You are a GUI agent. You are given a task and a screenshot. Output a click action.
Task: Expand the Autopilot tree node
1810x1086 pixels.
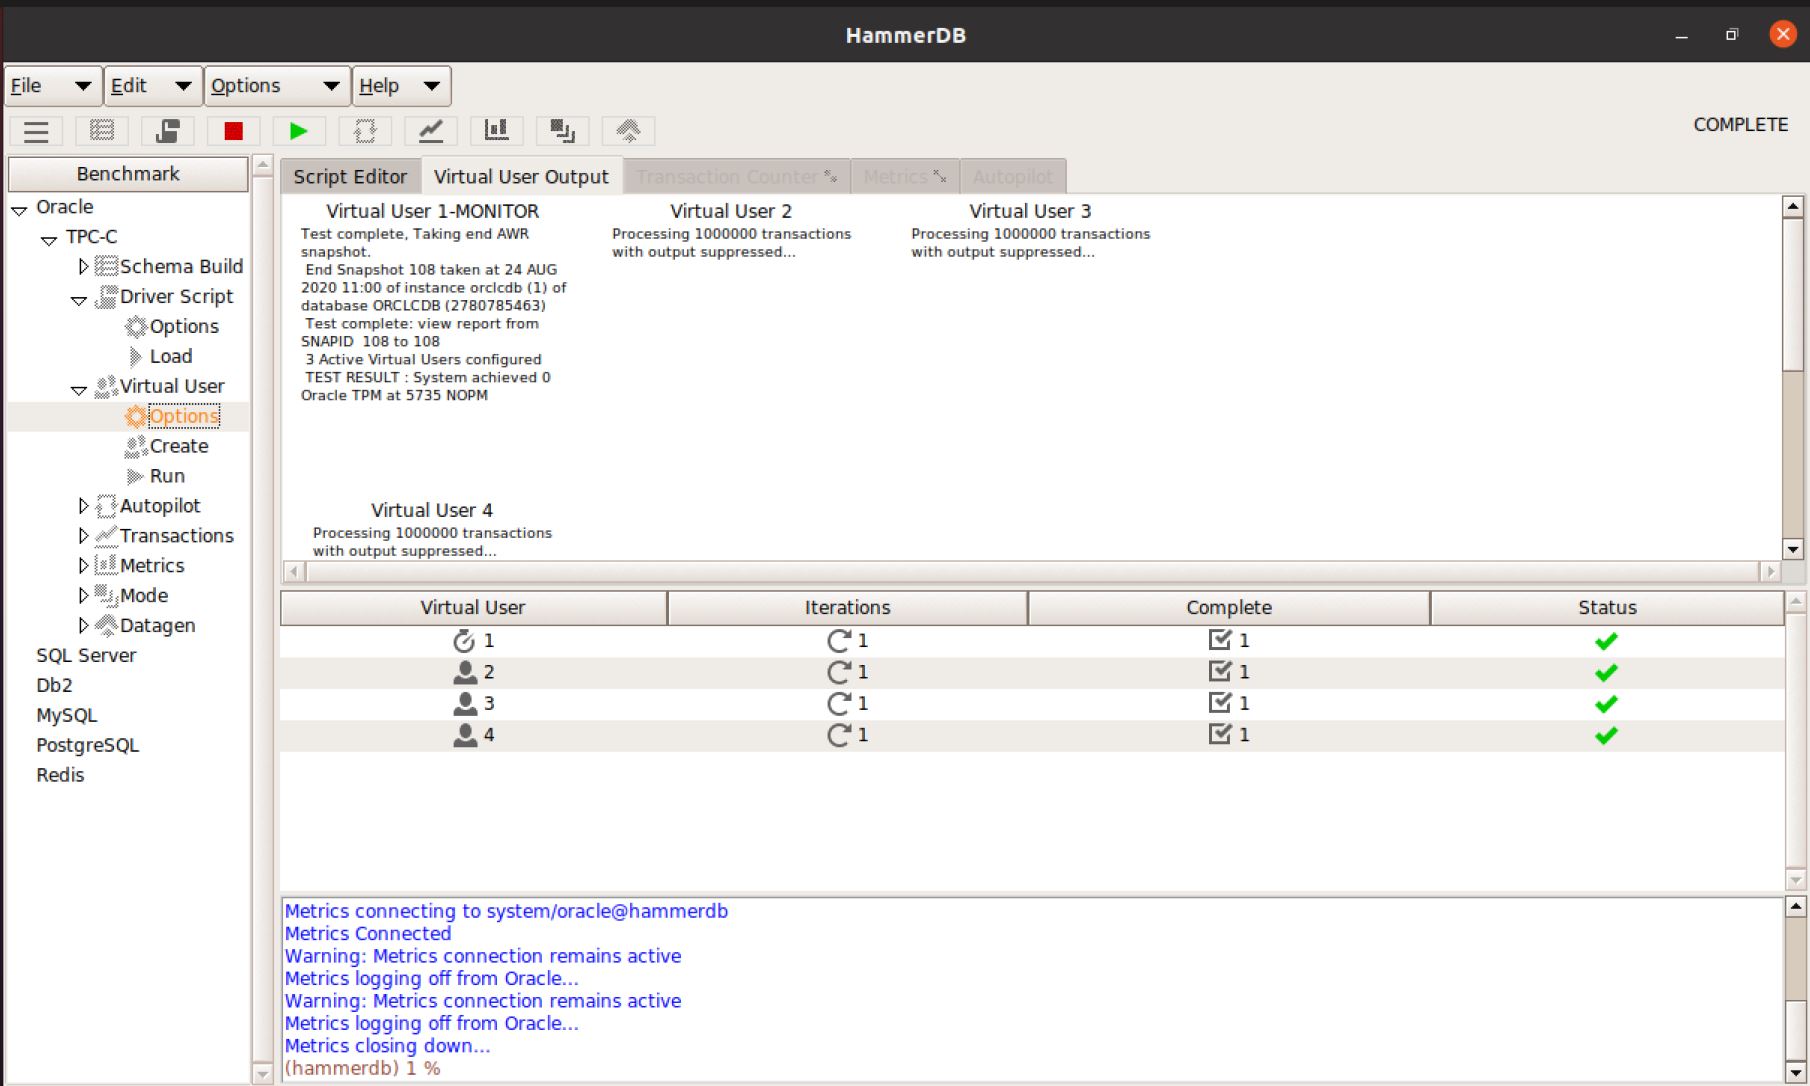point(83,507)
